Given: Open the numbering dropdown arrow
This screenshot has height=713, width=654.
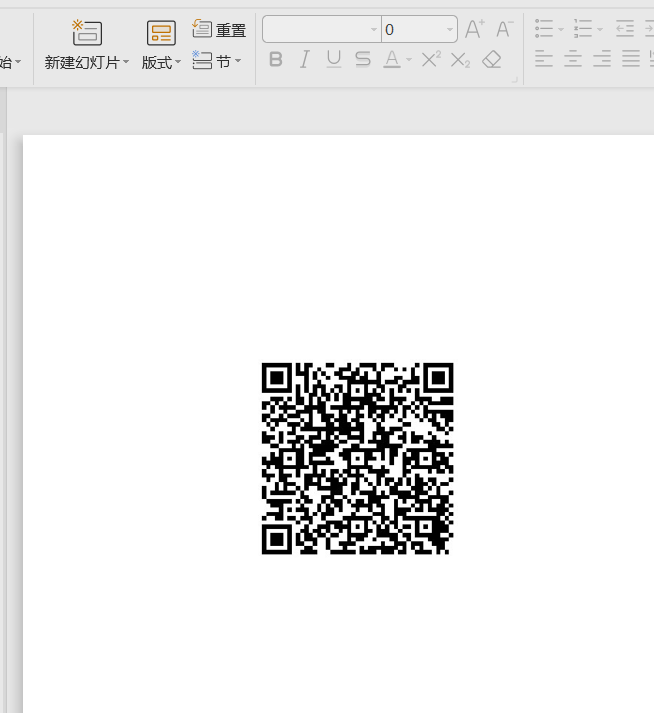Looking at the screenshot, I should [x=600, y=30].
